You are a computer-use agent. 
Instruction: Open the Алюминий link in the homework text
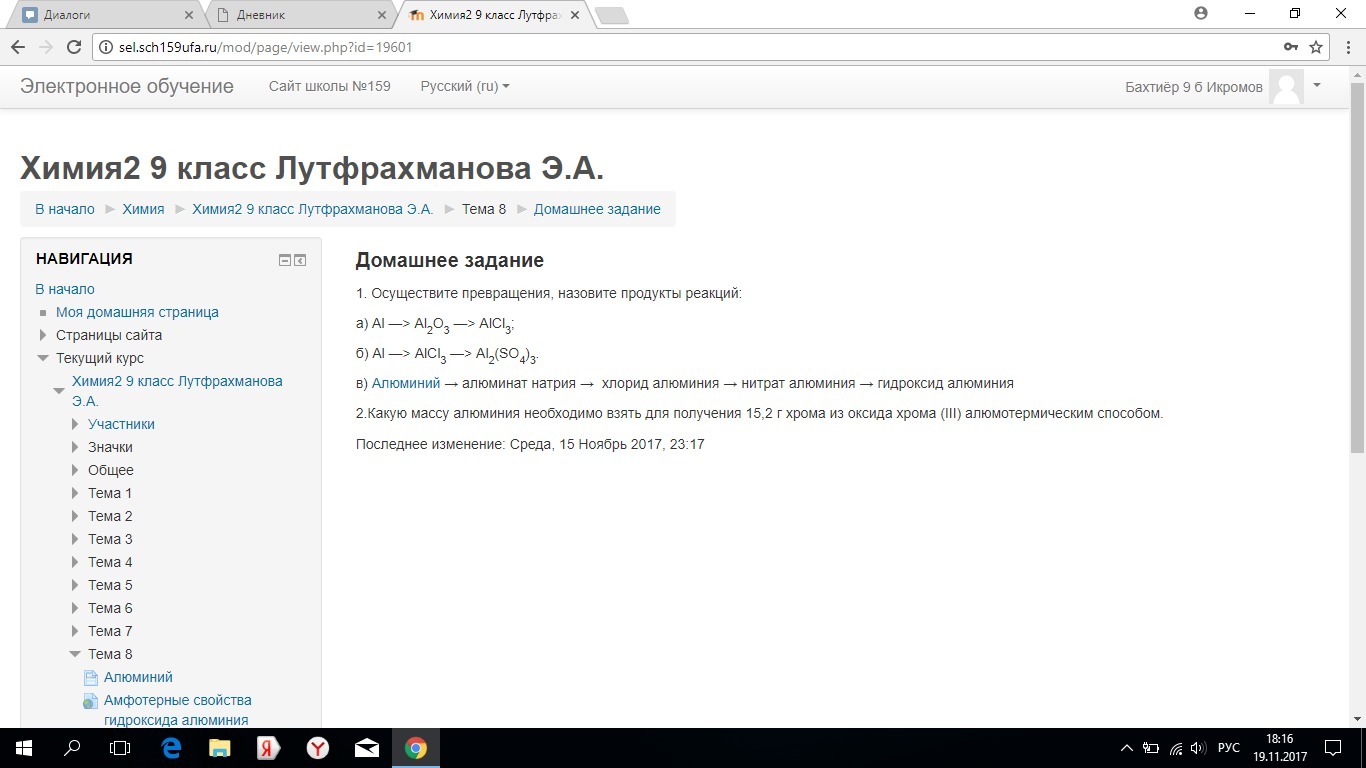[x=404, y=382]
